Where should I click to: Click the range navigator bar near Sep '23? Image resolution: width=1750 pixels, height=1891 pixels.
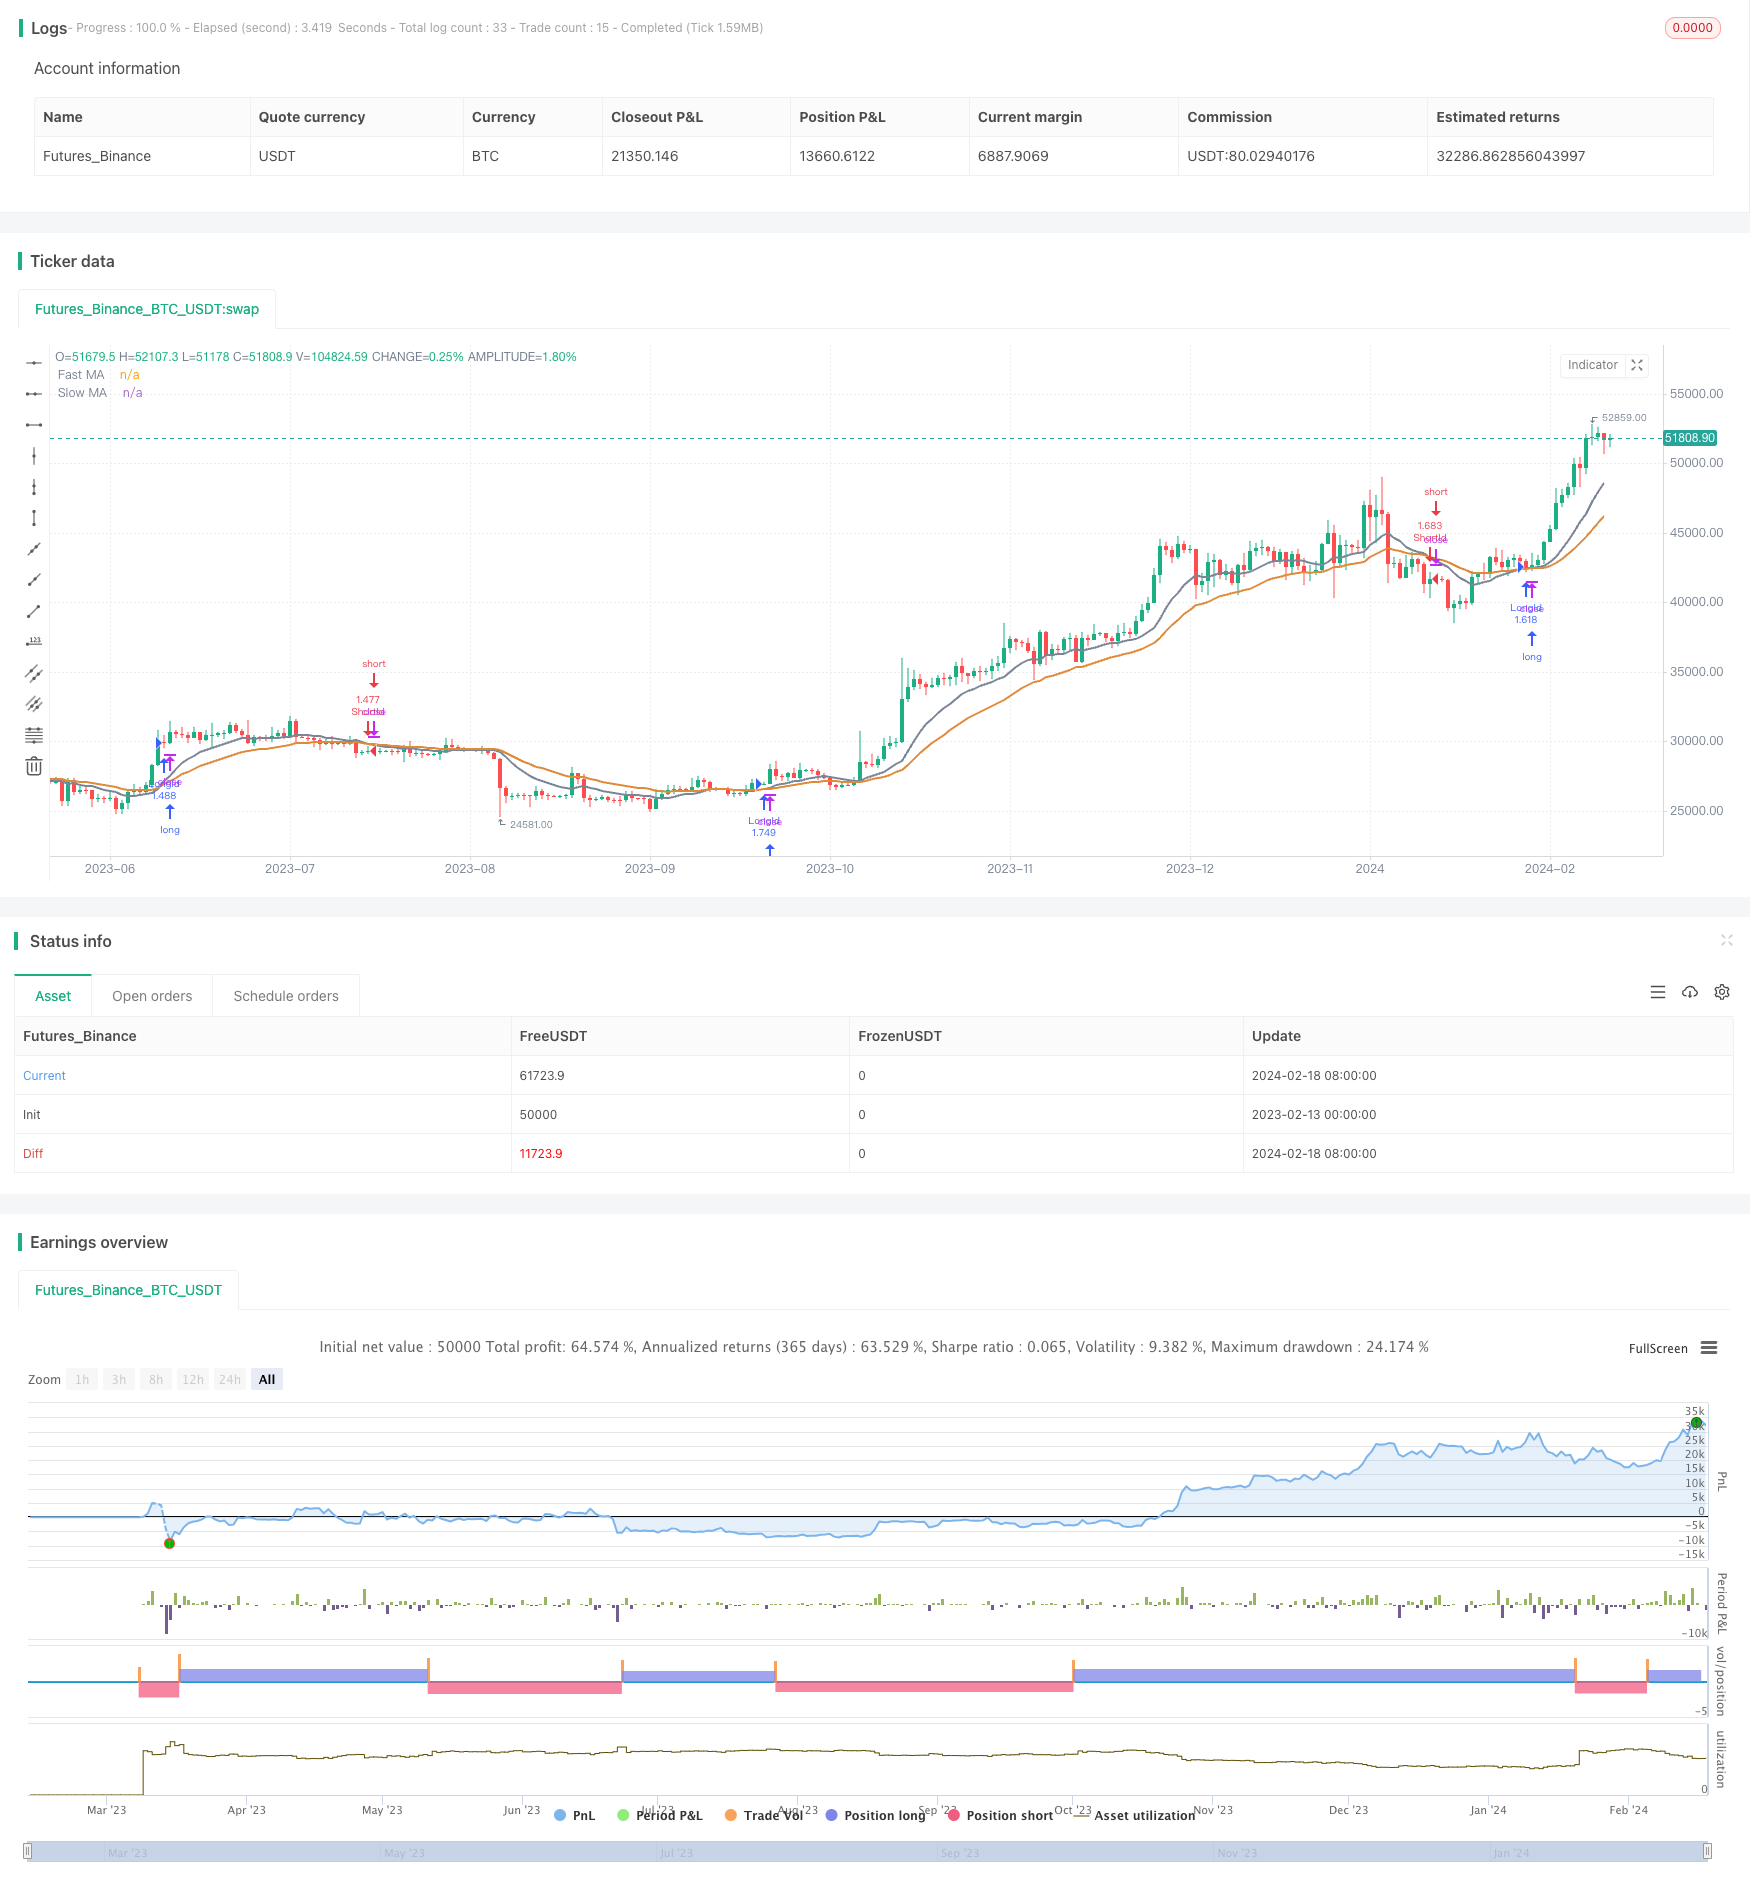click(x=960, y=1852)
